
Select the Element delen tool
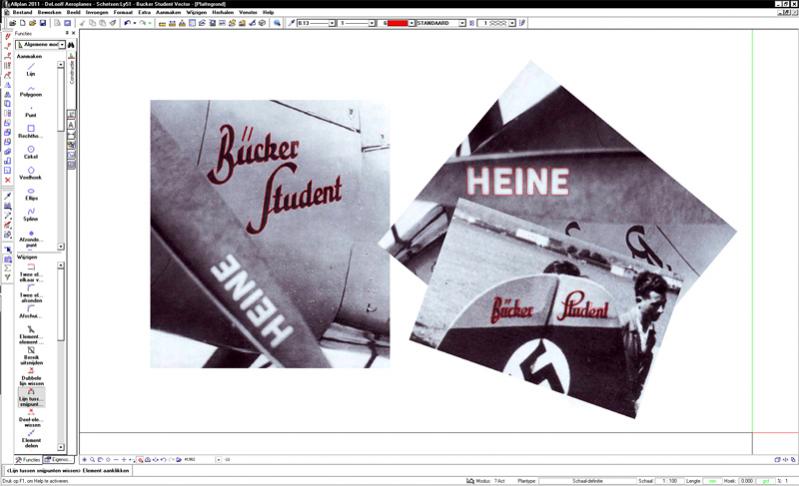tap(31, 439)
